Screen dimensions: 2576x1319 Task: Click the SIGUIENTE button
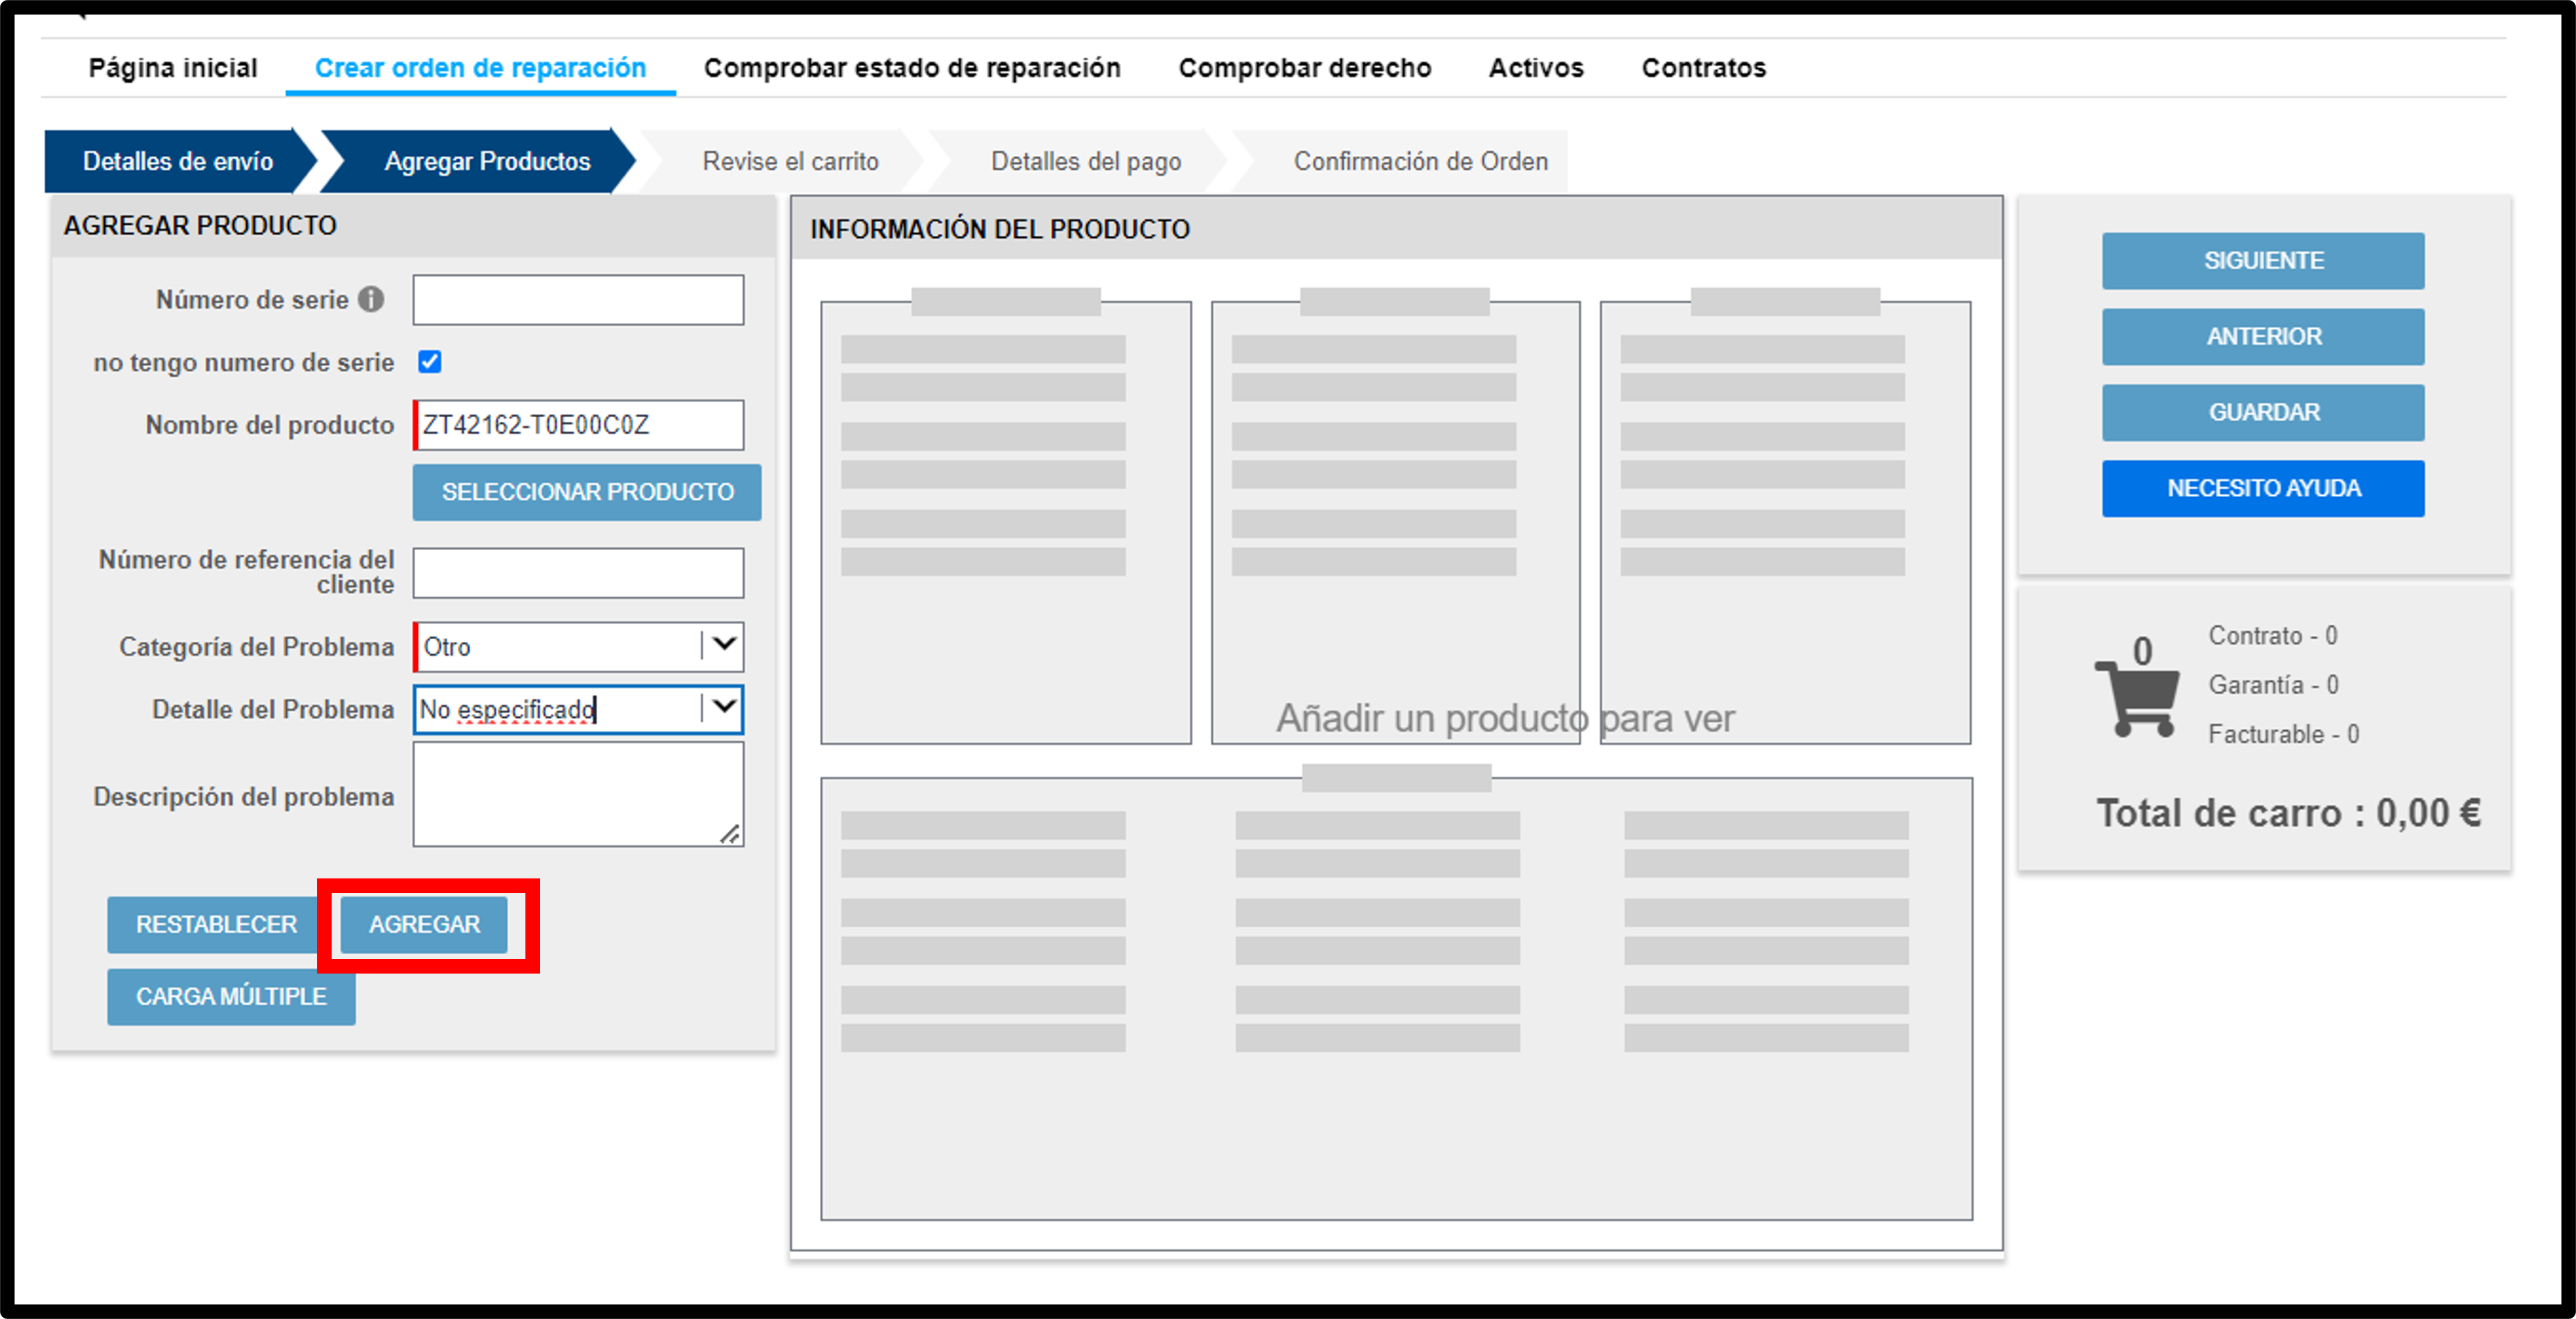pos(2263,260)
